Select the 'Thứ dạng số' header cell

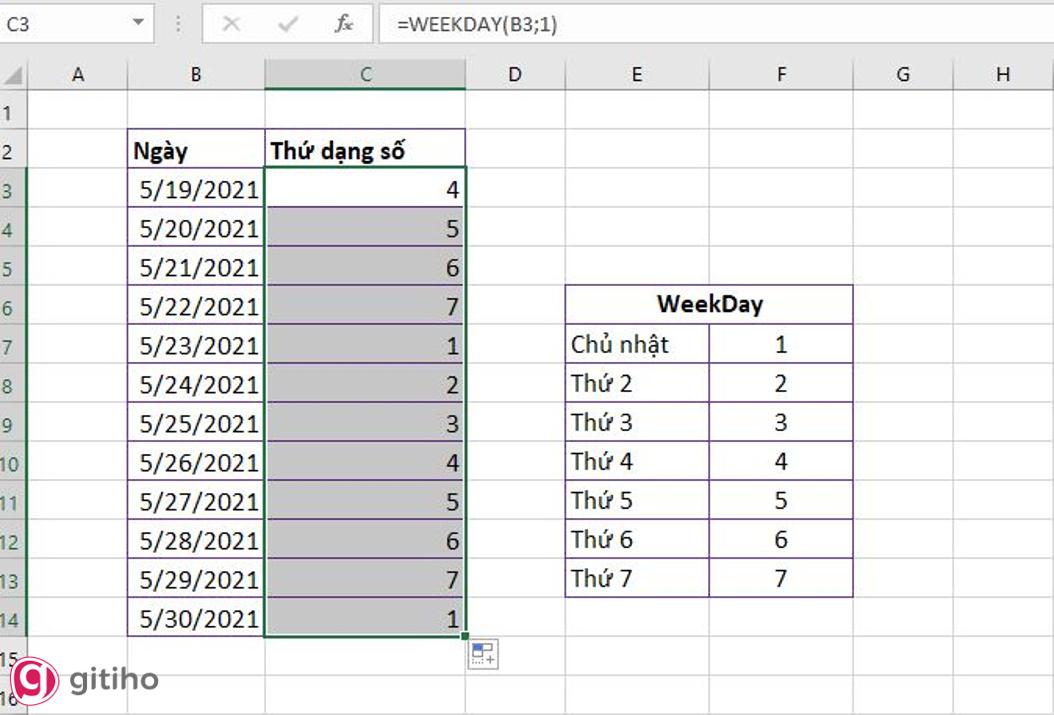pyautogui.click(x=365, y=151)
